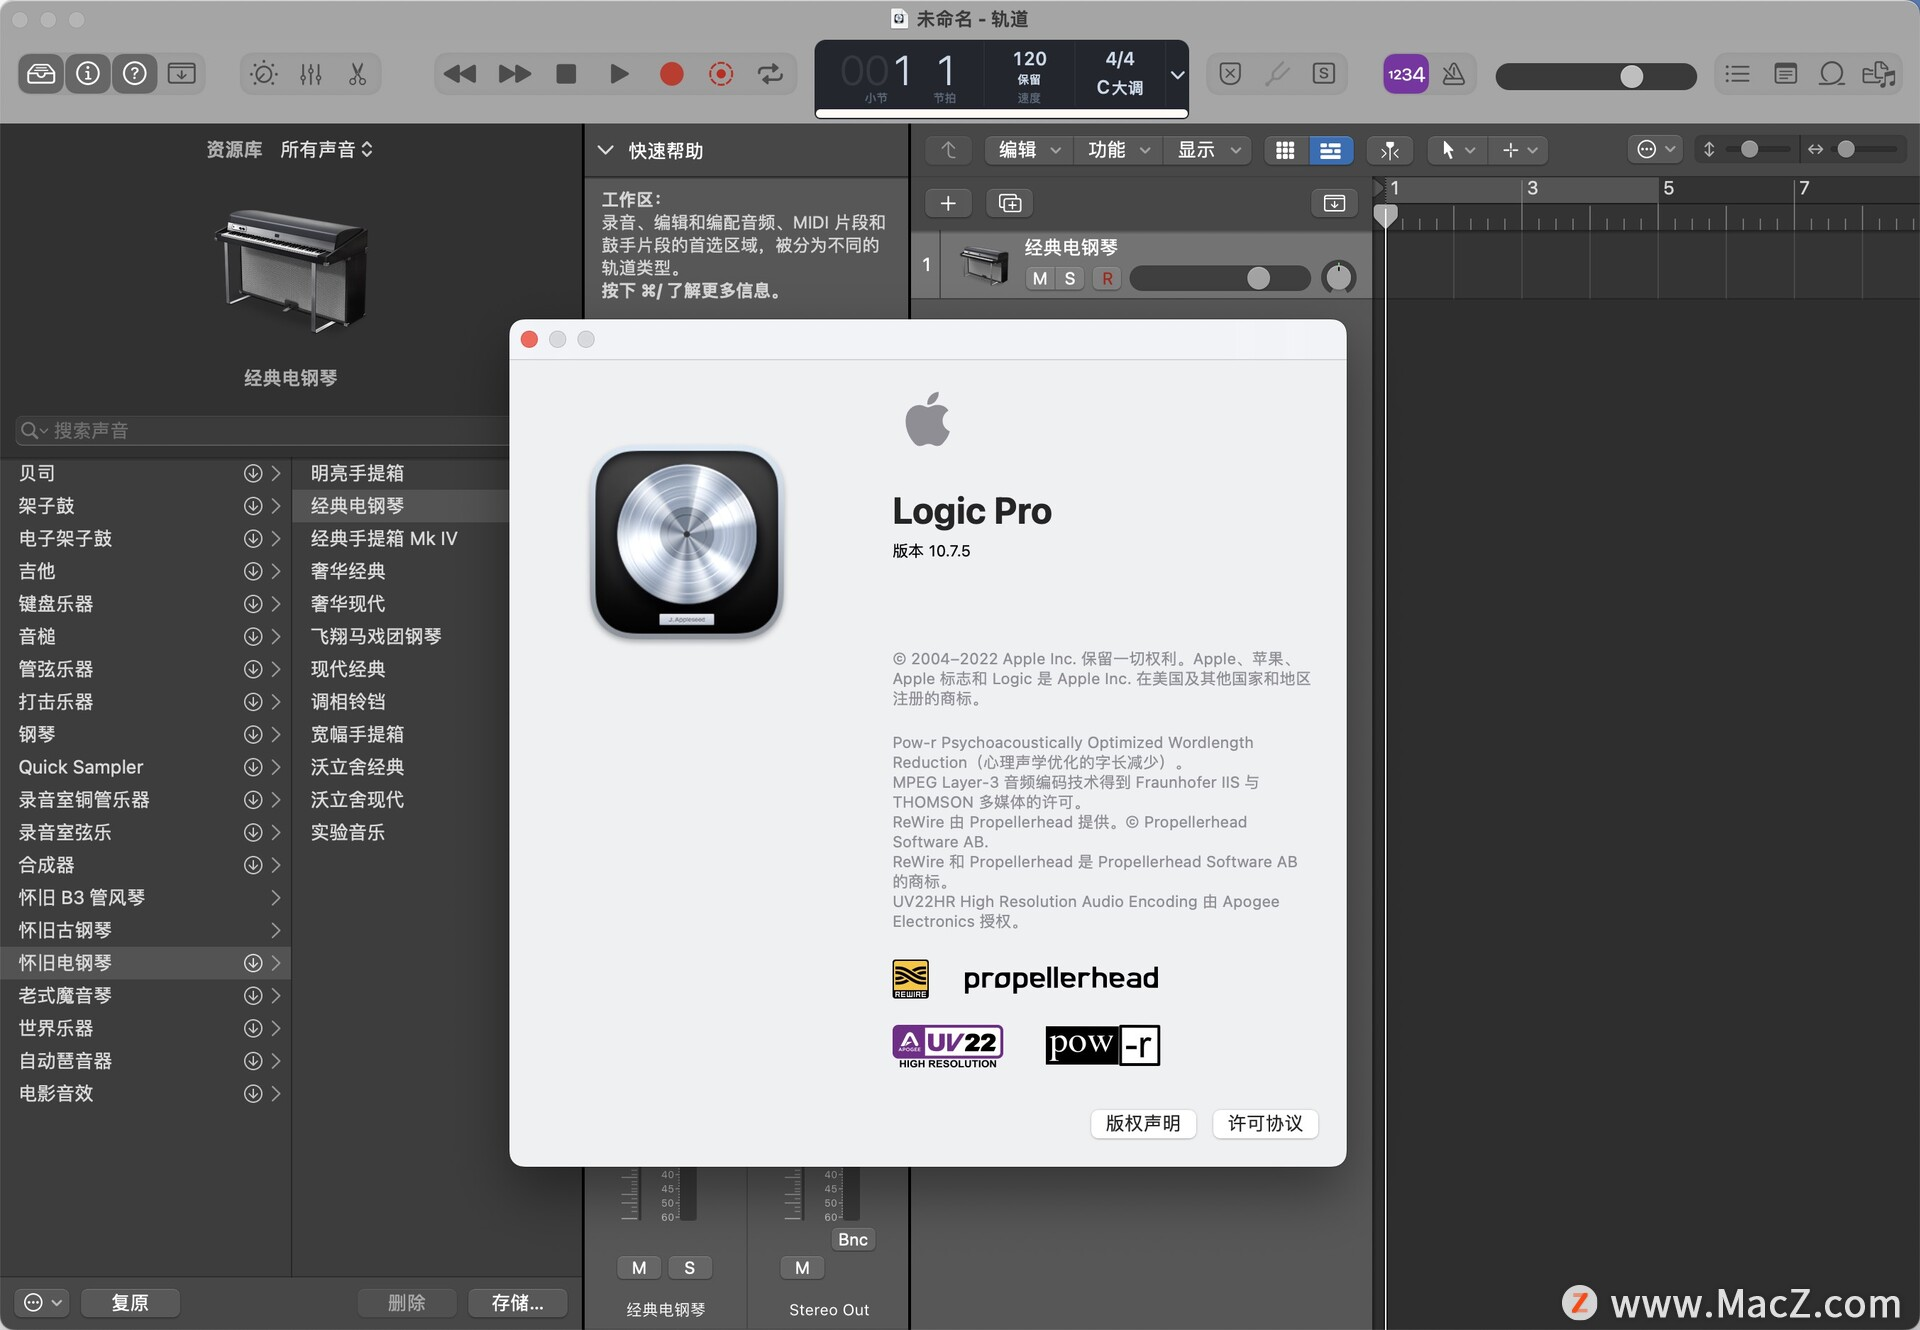Screen dimensions: 1920x1330
Task: Select the scissors editing tool icon
Action: click(357, 73)
